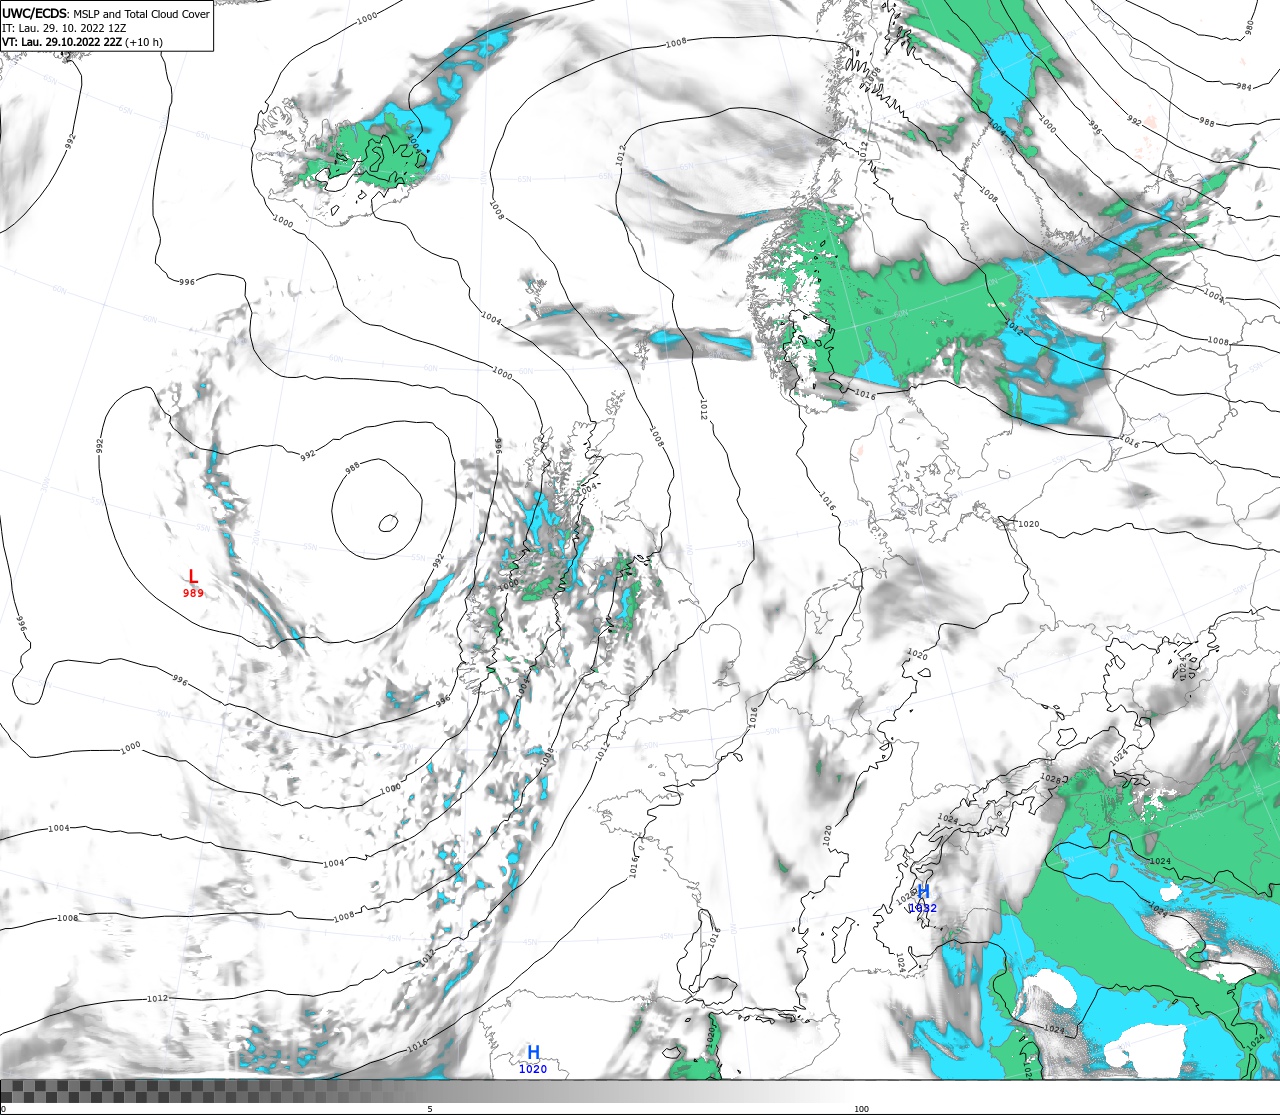Click the blue H marker above "1032"
The width and height of the screenshot is (1280, 1115).
tap(923, 891)
